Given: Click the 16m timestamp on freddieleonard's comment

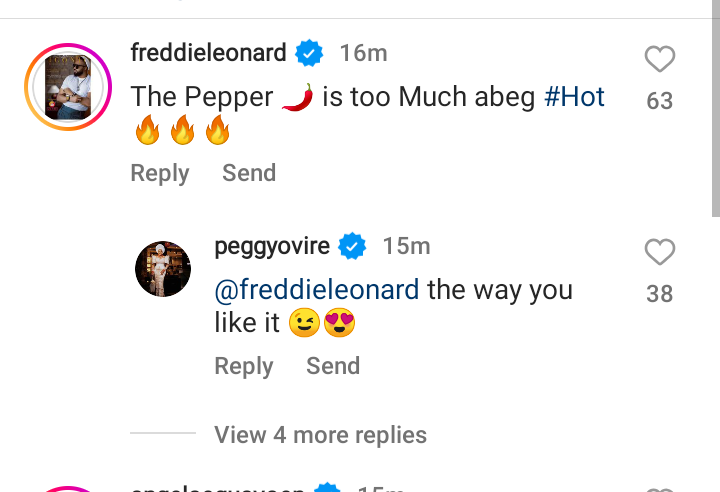Looking at the screenshot, I should pos(364,53).
